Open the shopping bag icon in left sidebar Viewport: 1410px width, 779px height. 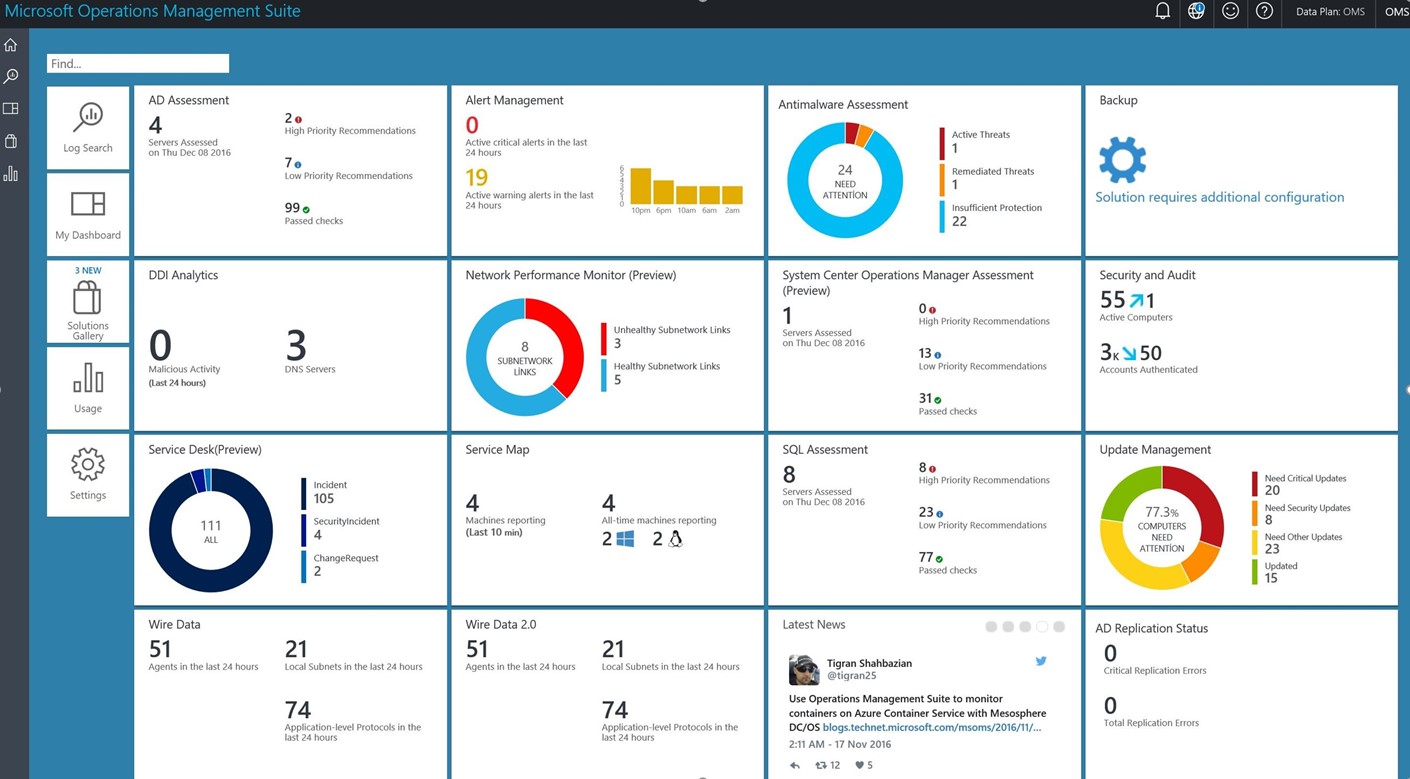click(11, 141)
